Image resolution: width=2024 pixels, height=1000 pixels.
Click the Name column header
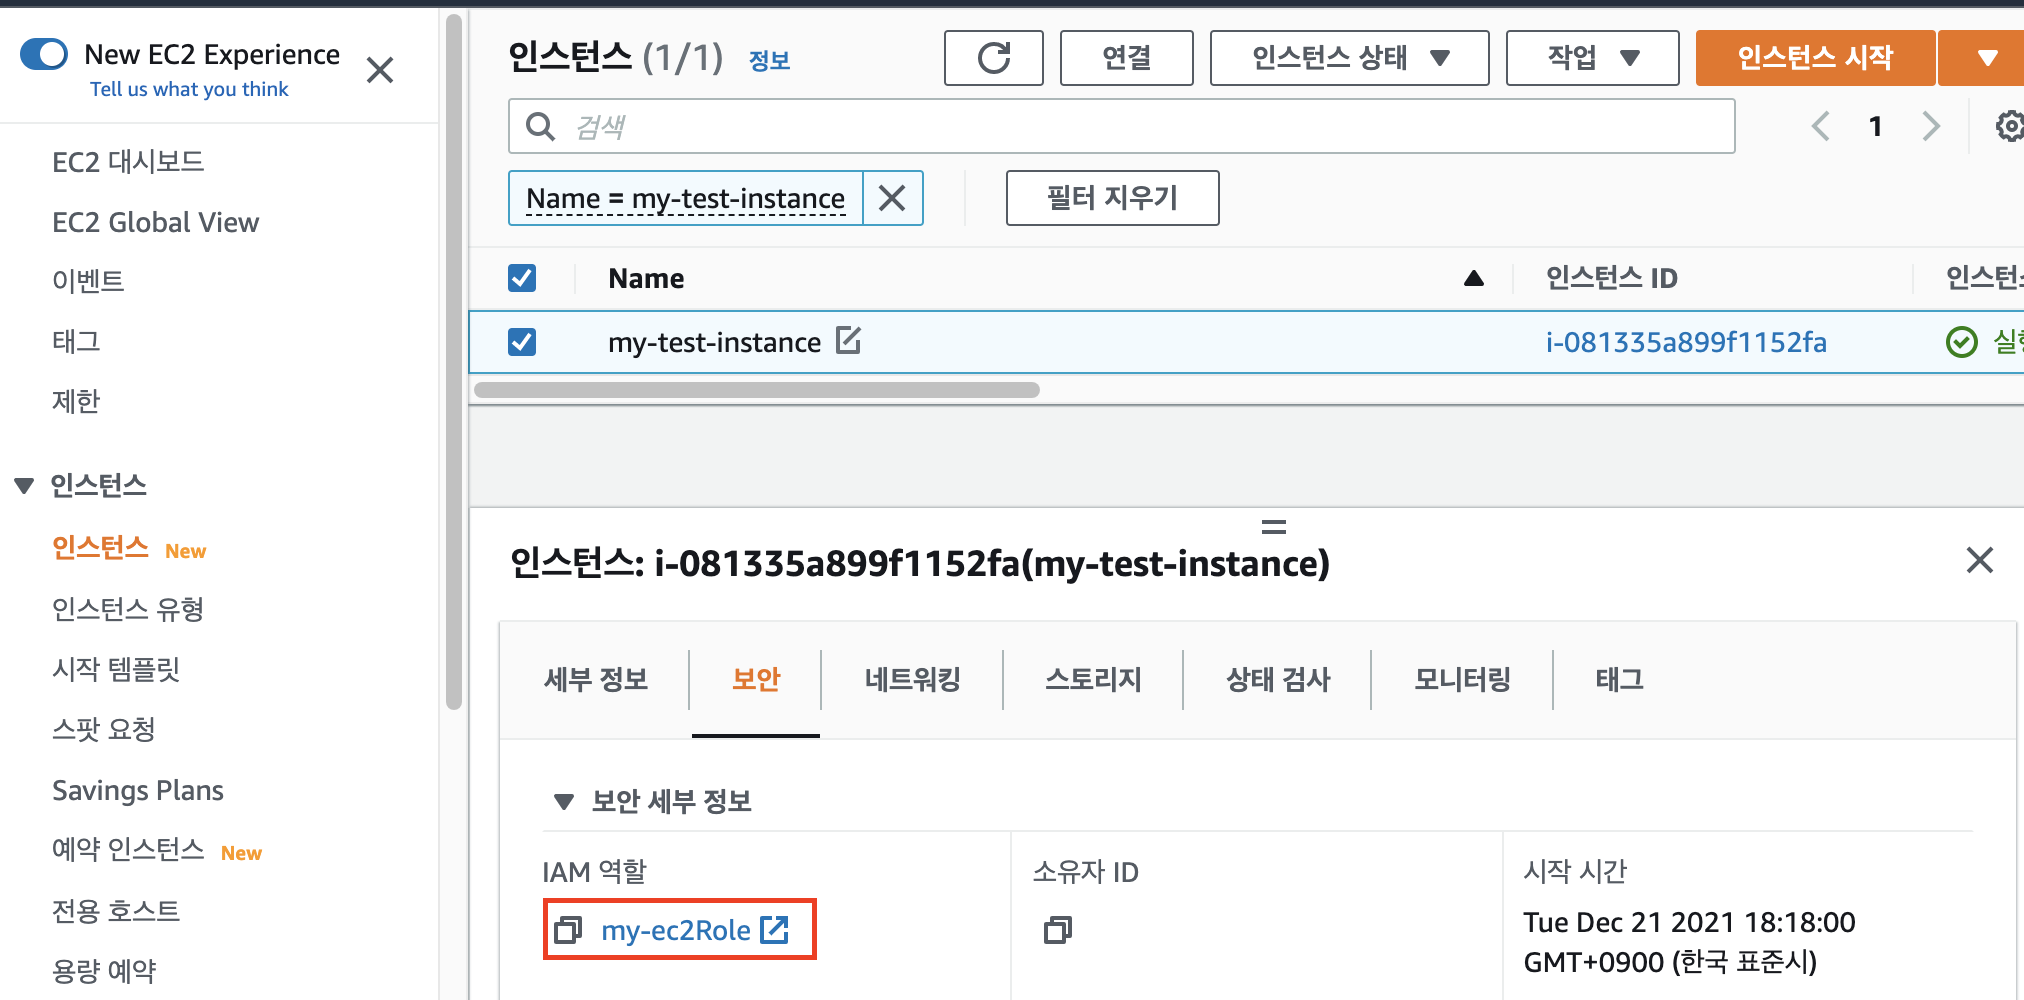pos(646,278)
